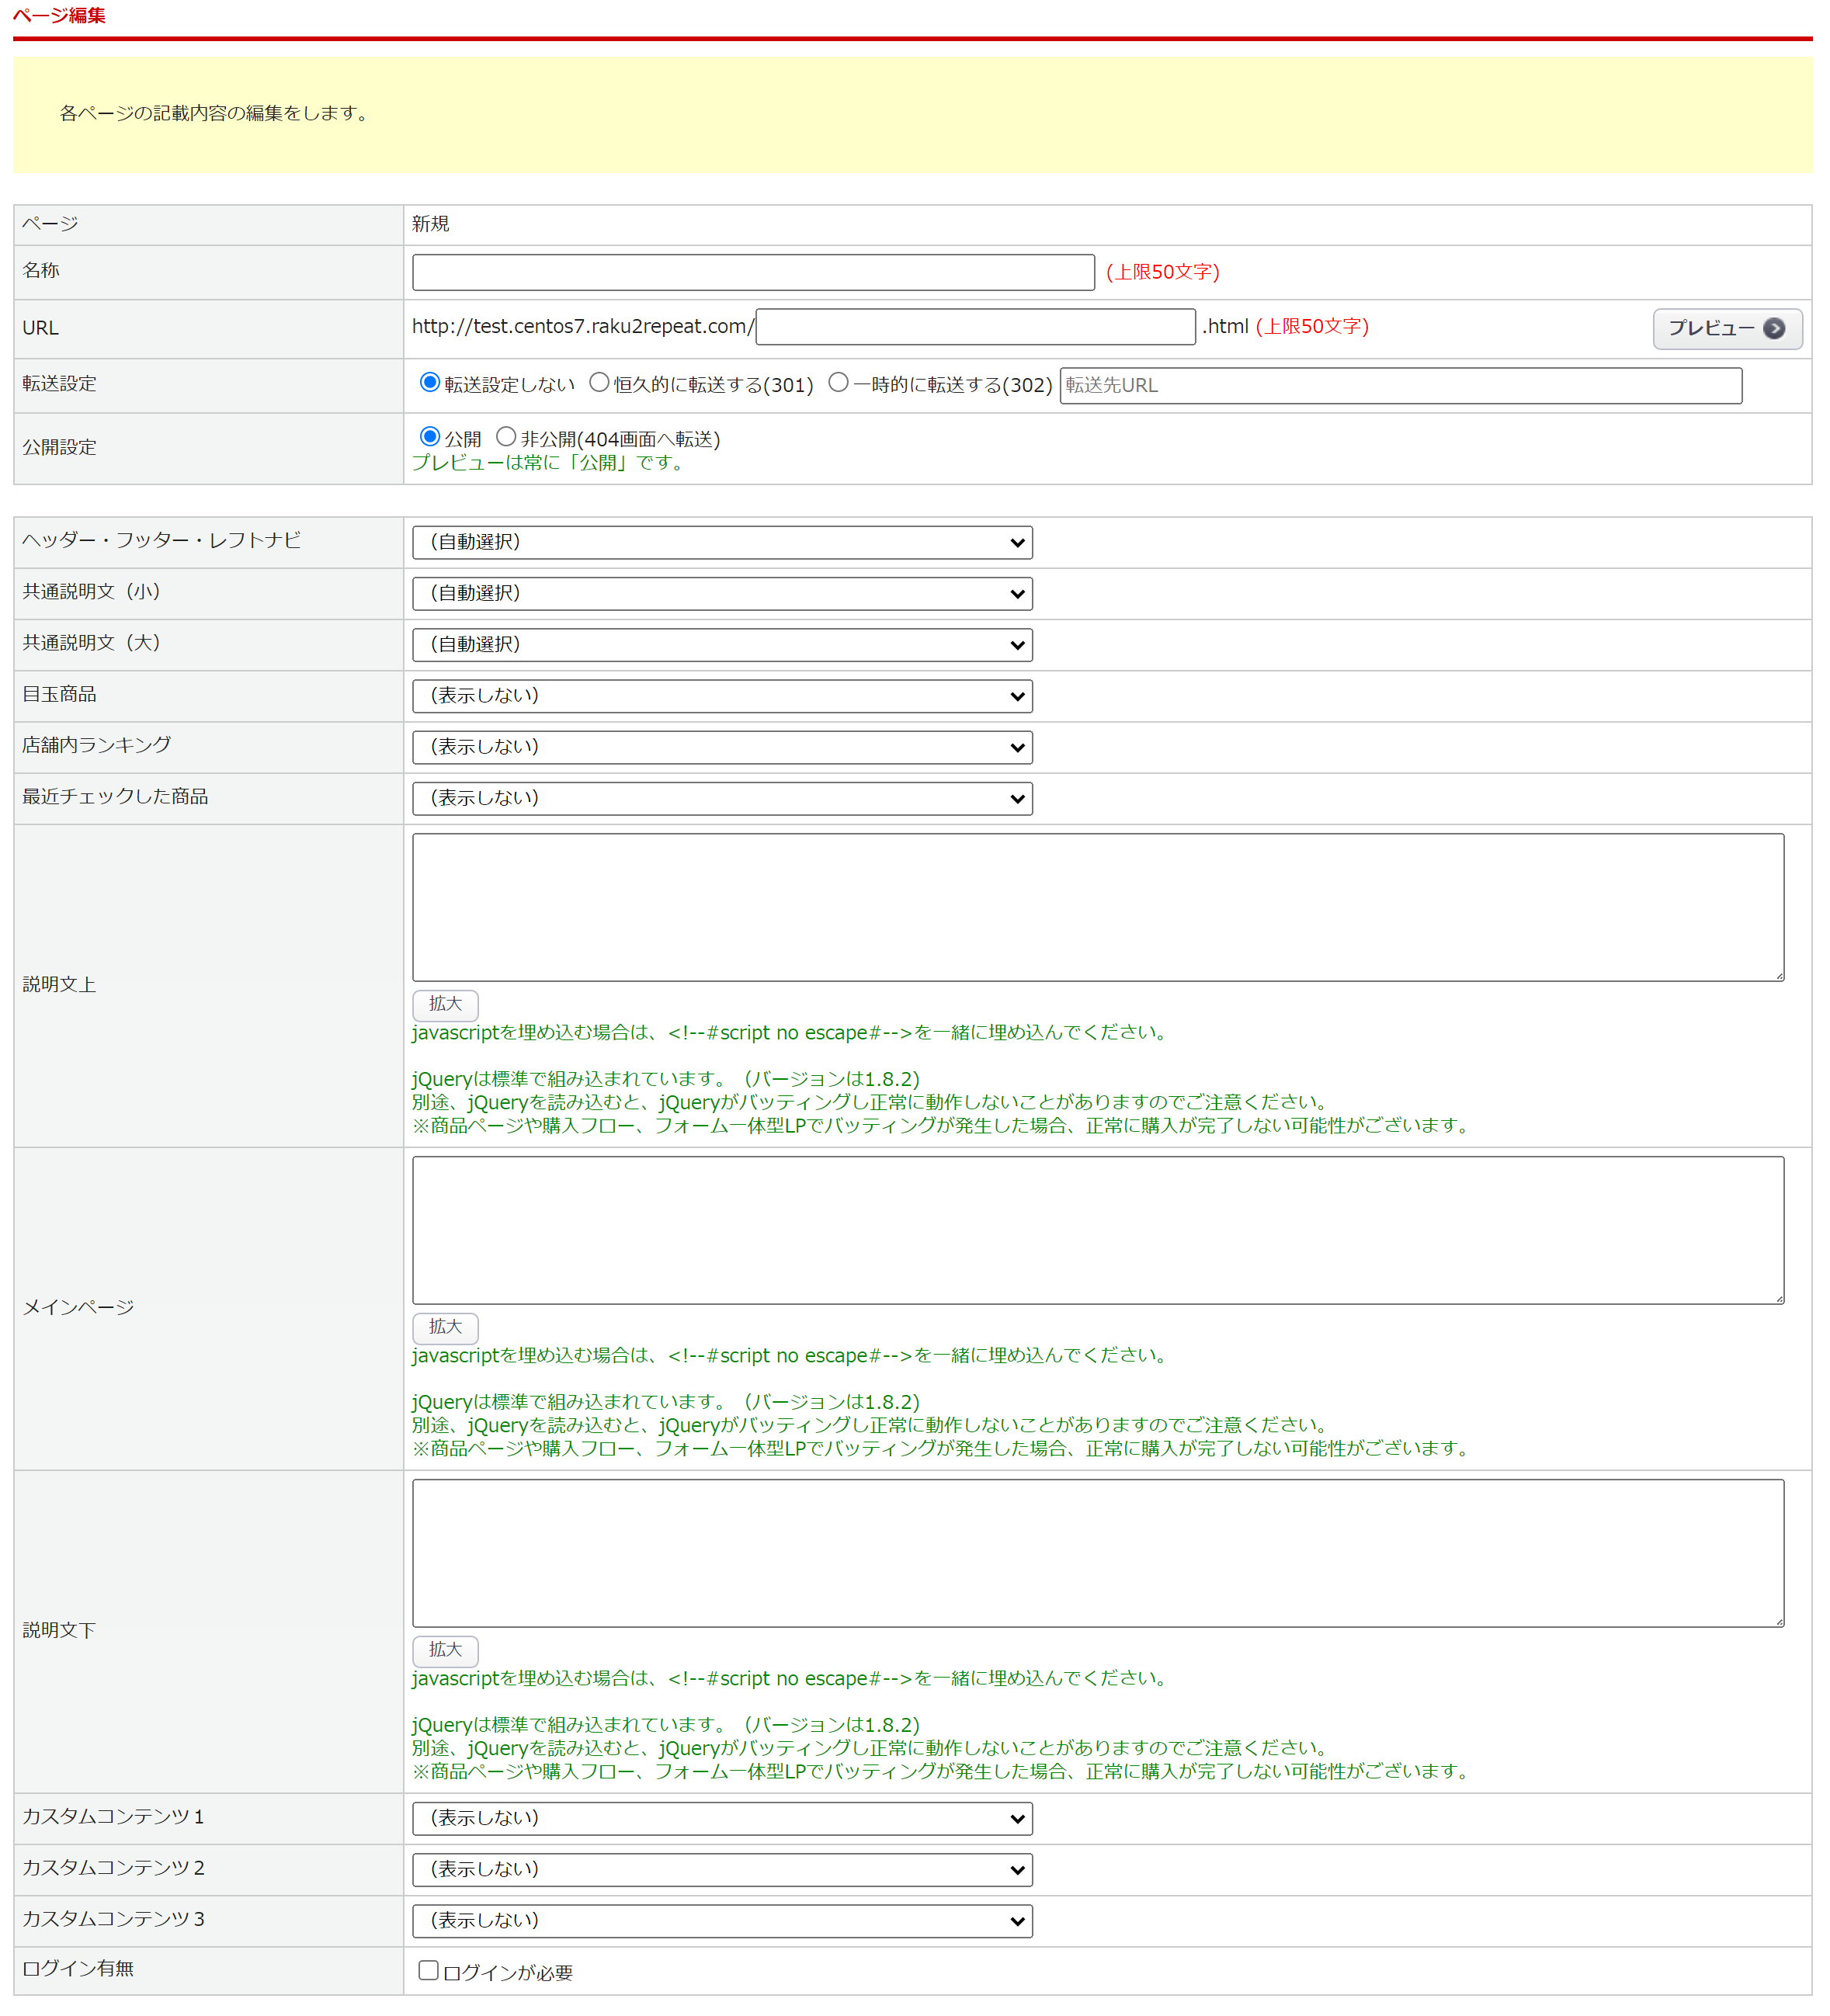The height and width of the screenshot is (2016, 1830).
Task: Choose 一時的に転送する(302) radio option
Action: tap(839, 383)
